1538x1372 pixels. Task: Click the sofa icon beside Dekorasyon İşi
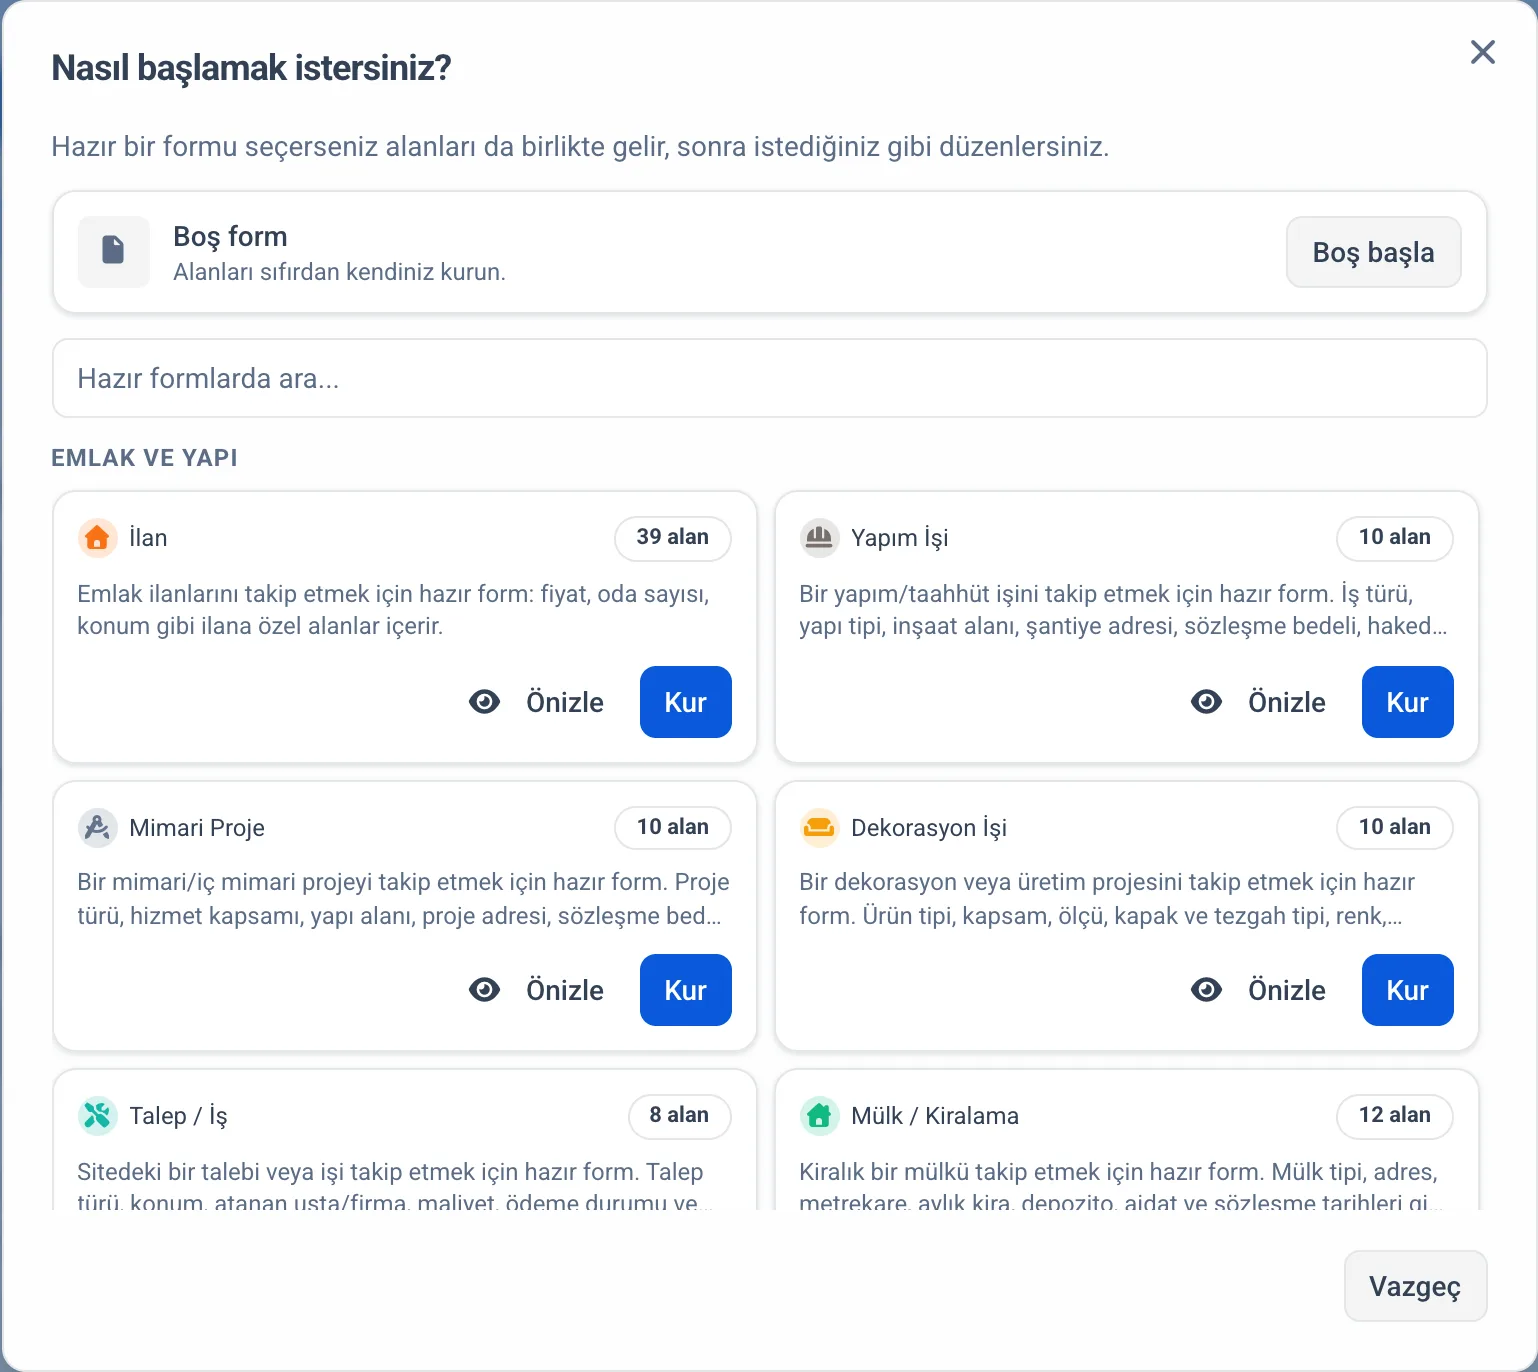tap(819, 828)
